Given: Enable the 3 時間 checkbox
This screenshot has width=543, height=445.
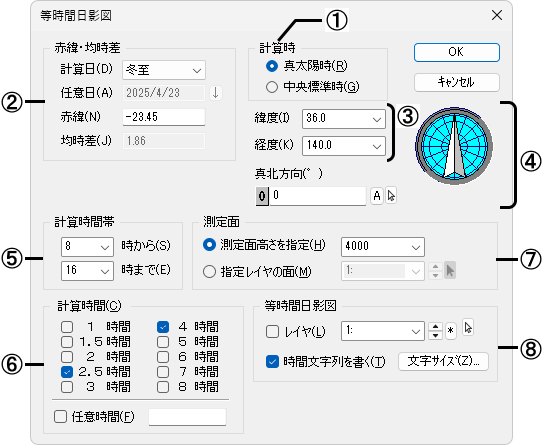Looking at the screenshot, I should (x=67, y=386).
